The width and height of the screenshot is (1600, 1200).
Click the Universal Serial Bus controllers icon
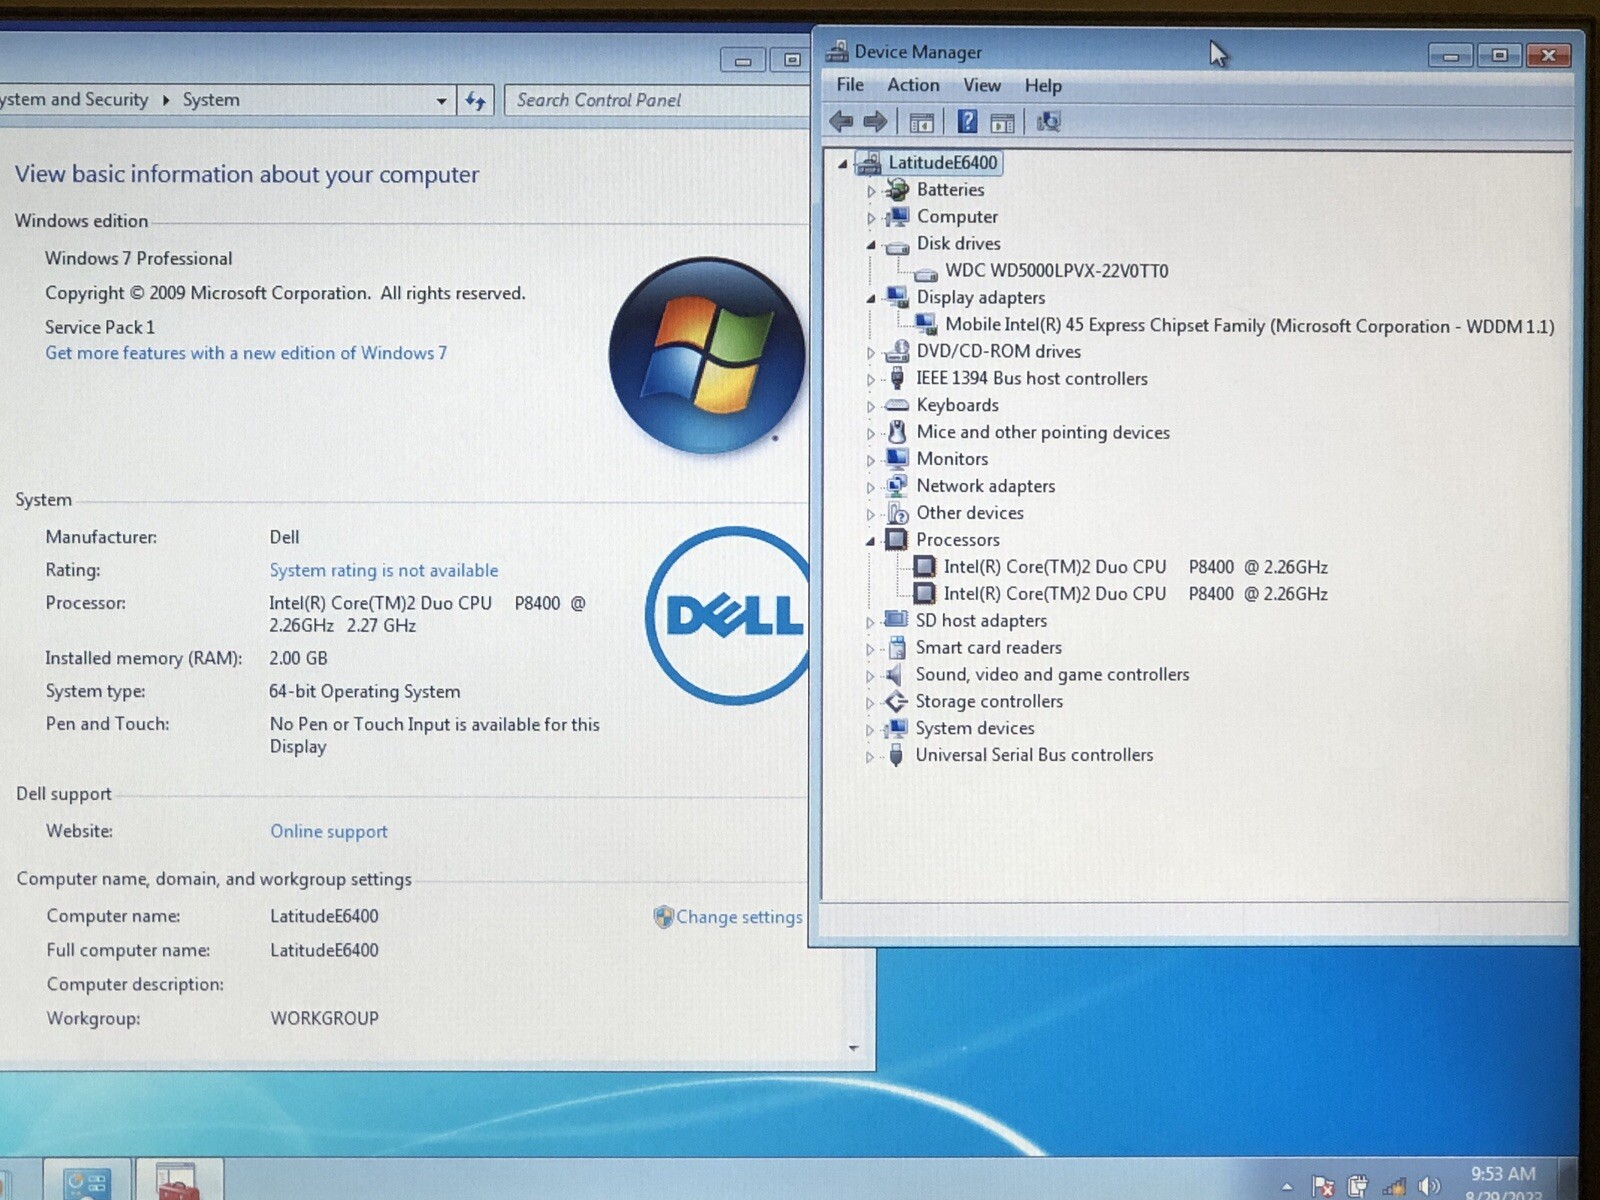pos(896,755)
